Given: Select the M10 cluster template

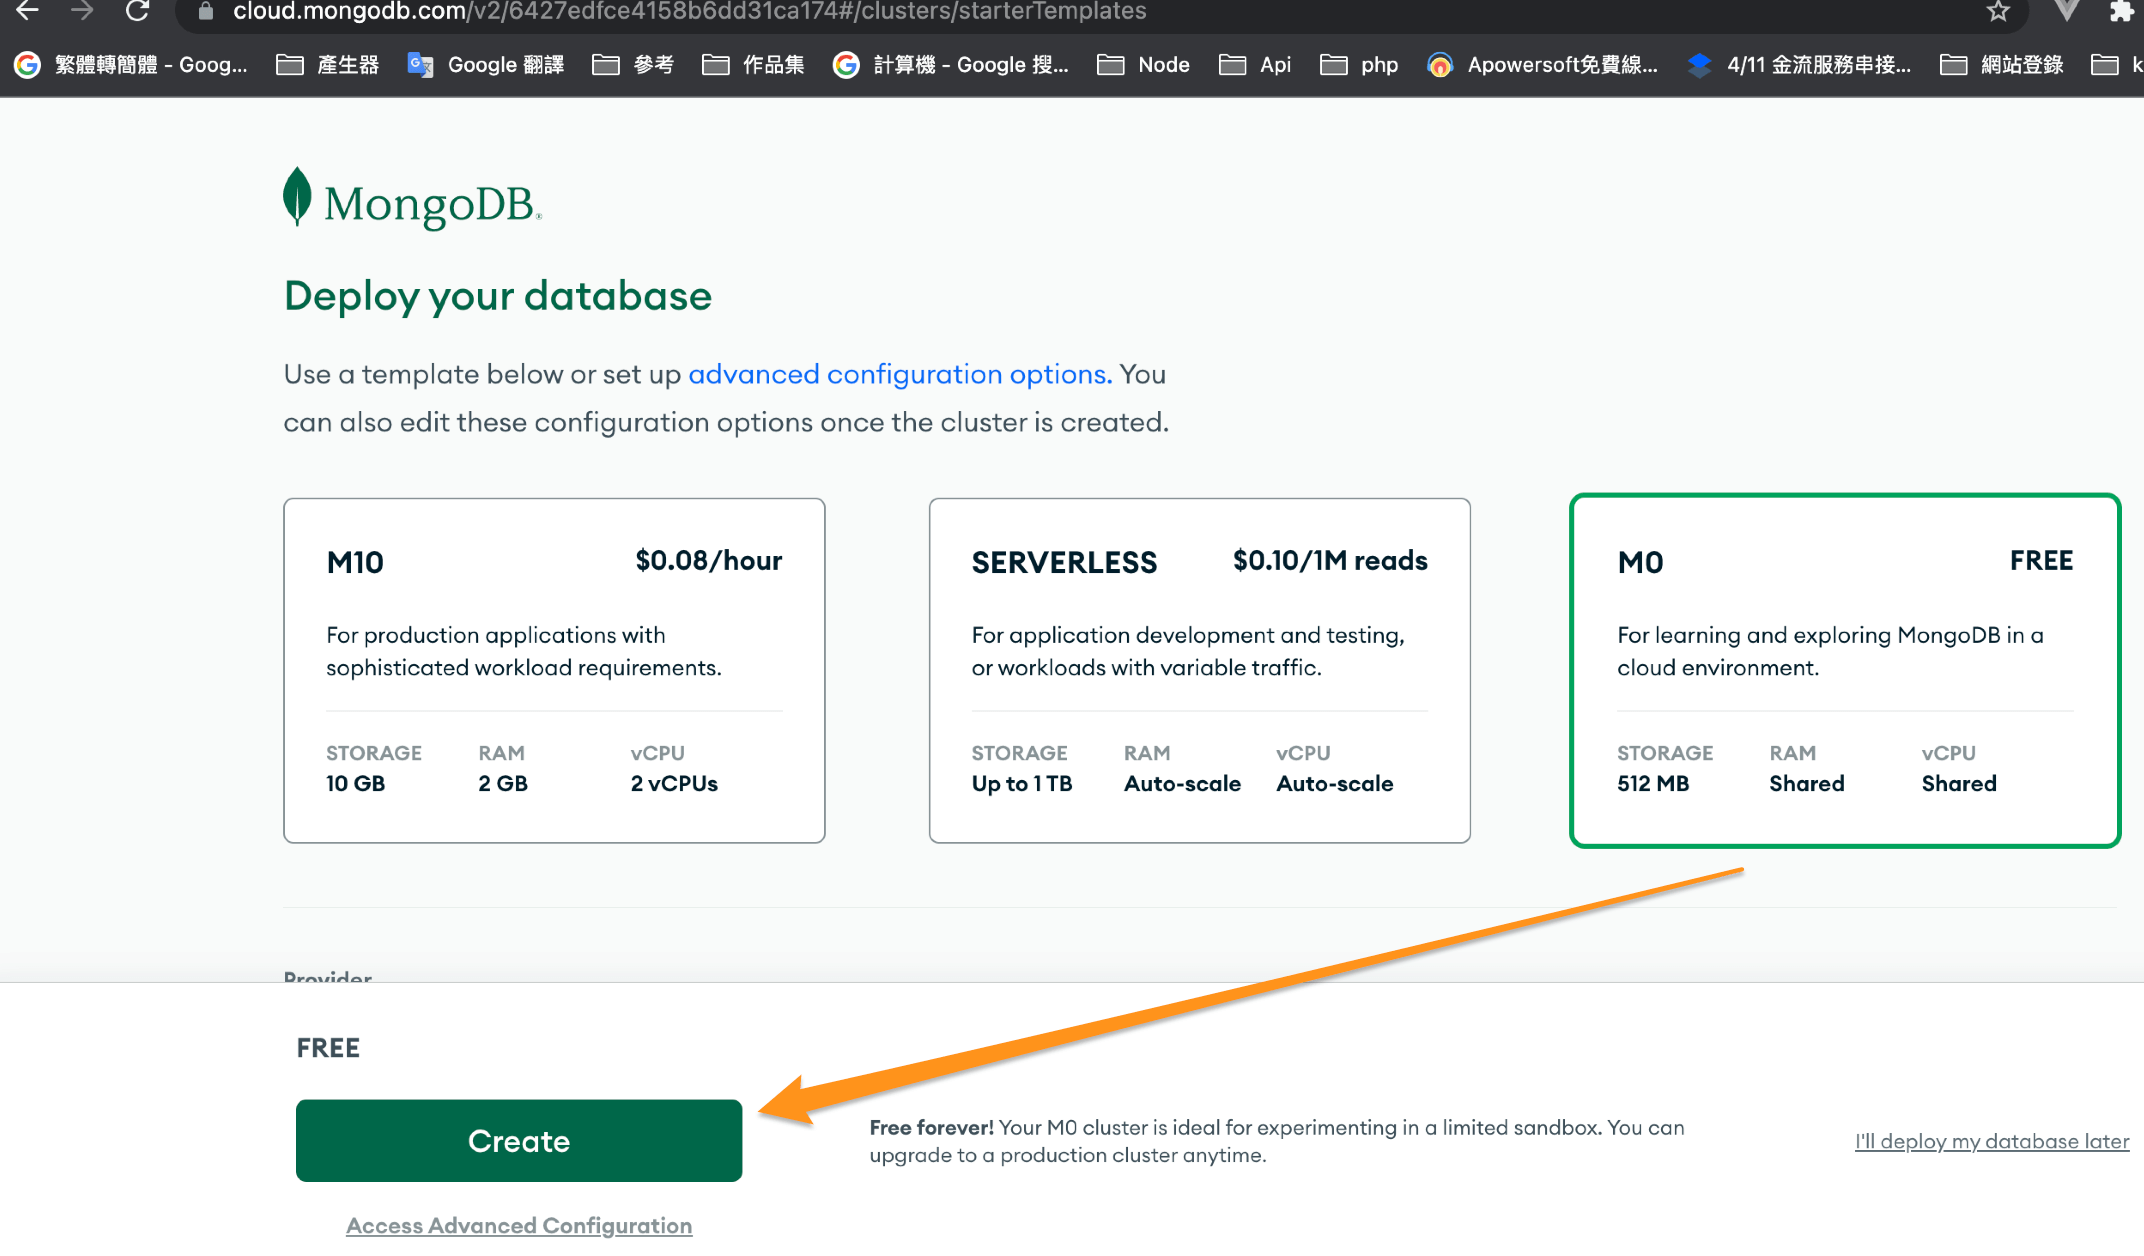Looking at the screenshot, I should coord(554,670).
